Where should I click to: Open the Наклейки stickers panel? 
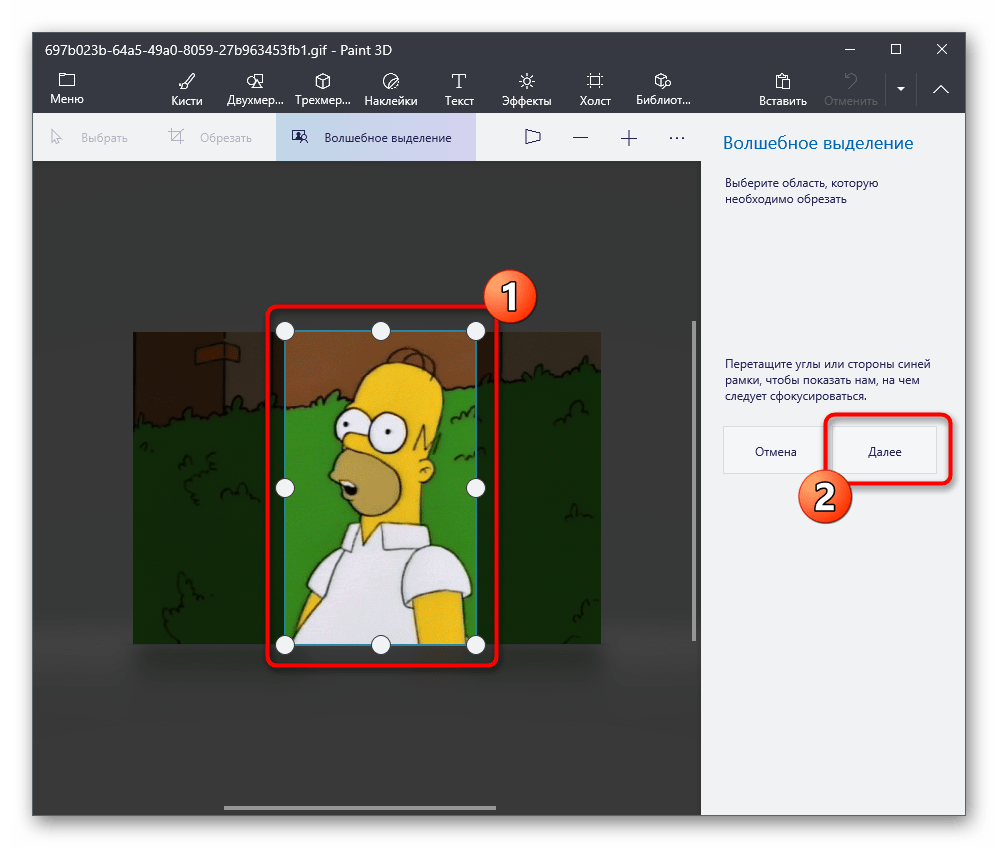tap(391, 88)
